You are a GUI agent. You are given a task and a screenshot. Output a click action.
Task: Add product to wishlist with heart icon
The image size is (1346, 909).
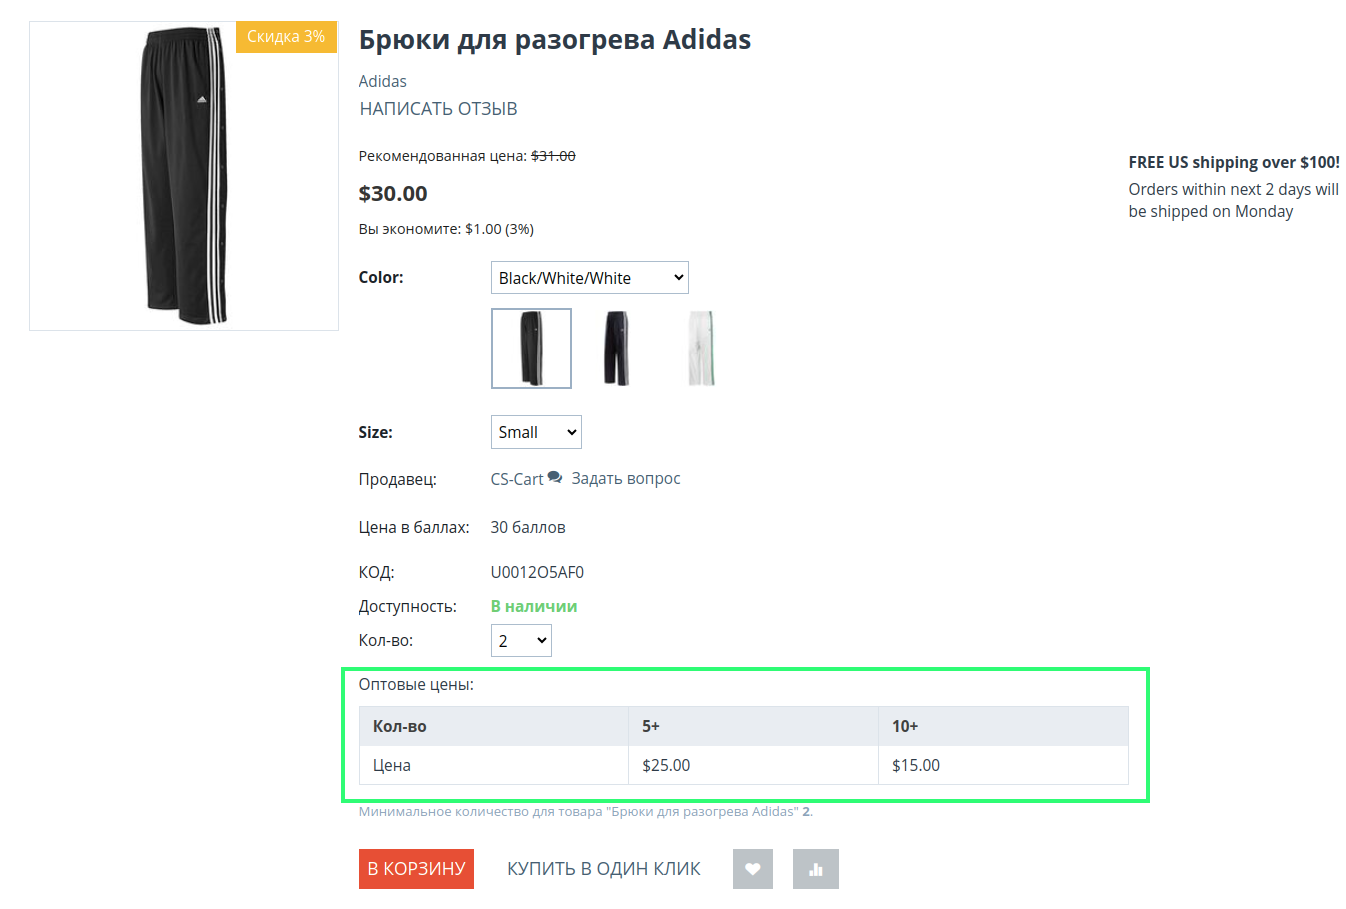click(x=753, y=869)
